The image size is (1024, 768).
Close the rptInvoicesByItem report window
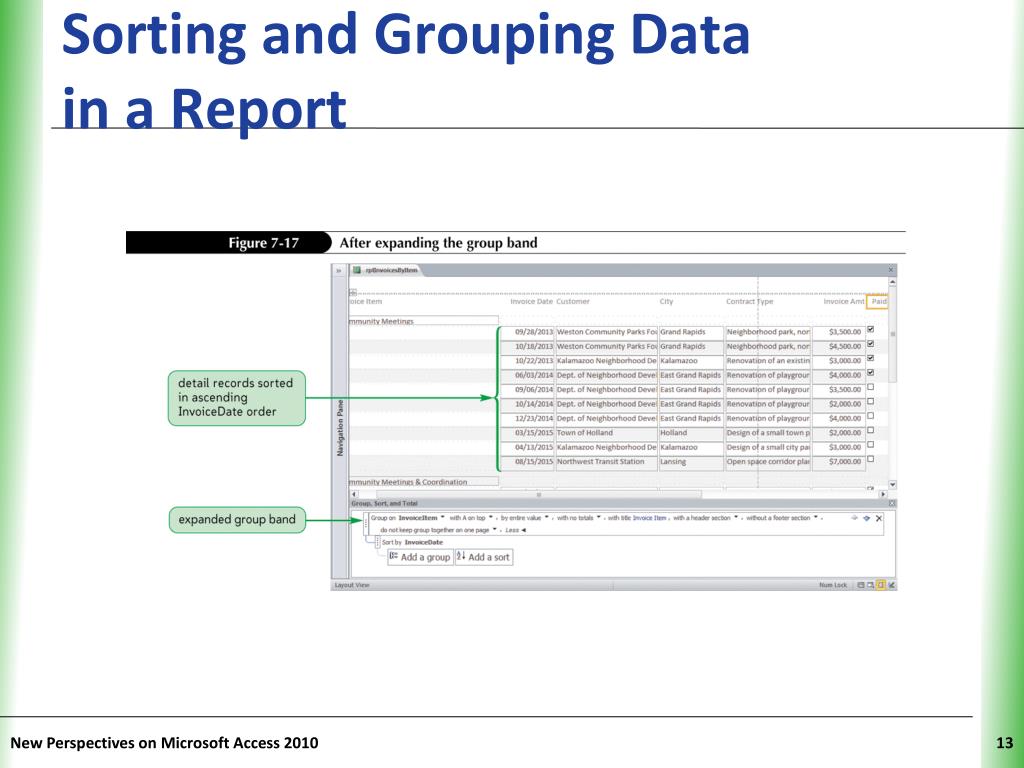(x=891, y=270)
